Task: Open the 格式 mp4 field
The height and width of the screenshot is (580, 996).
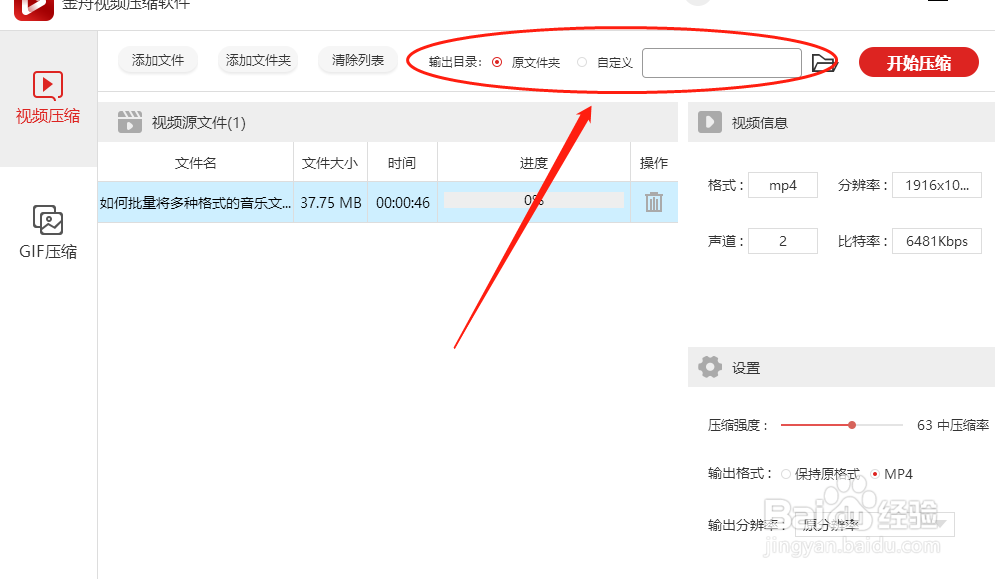Action: (783, 184)
